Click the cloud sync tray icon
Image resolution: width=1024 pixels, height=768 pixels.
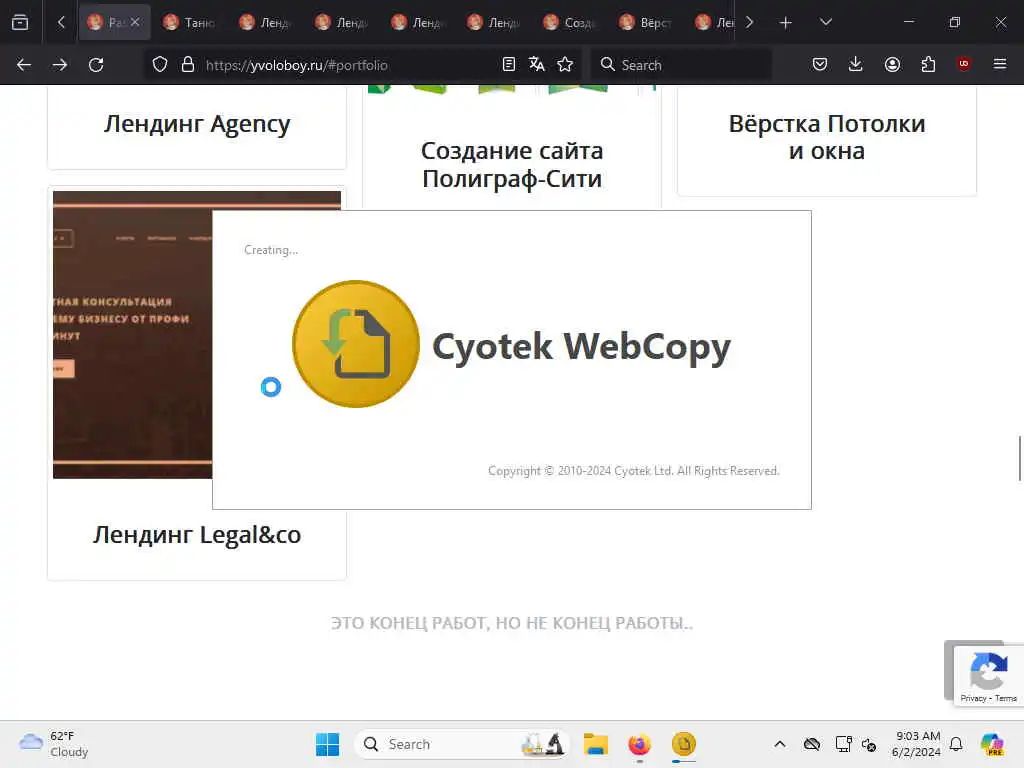(x=812, y=744)
